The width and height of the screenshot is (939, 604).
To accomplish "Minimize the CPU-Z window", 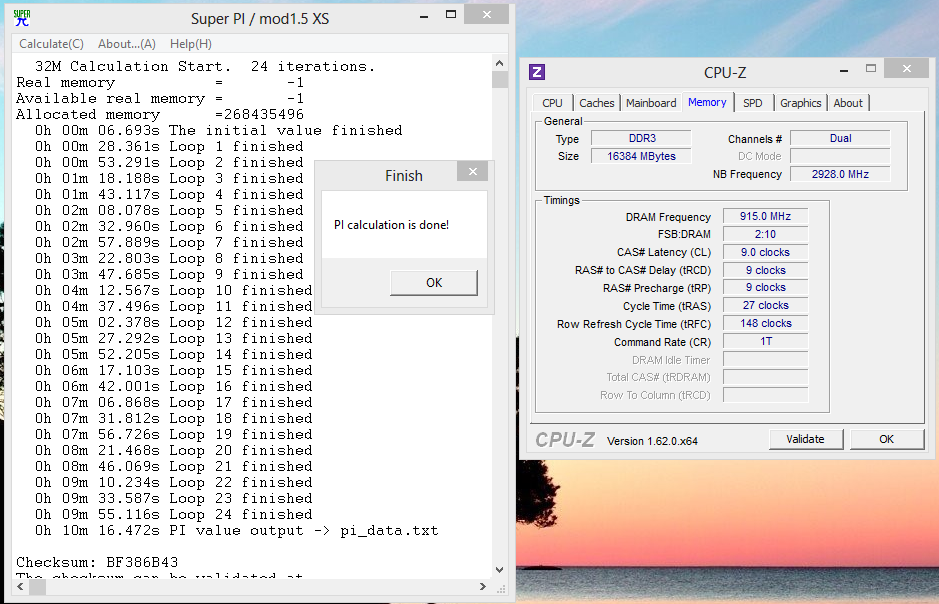I will (x=844, y=71).
